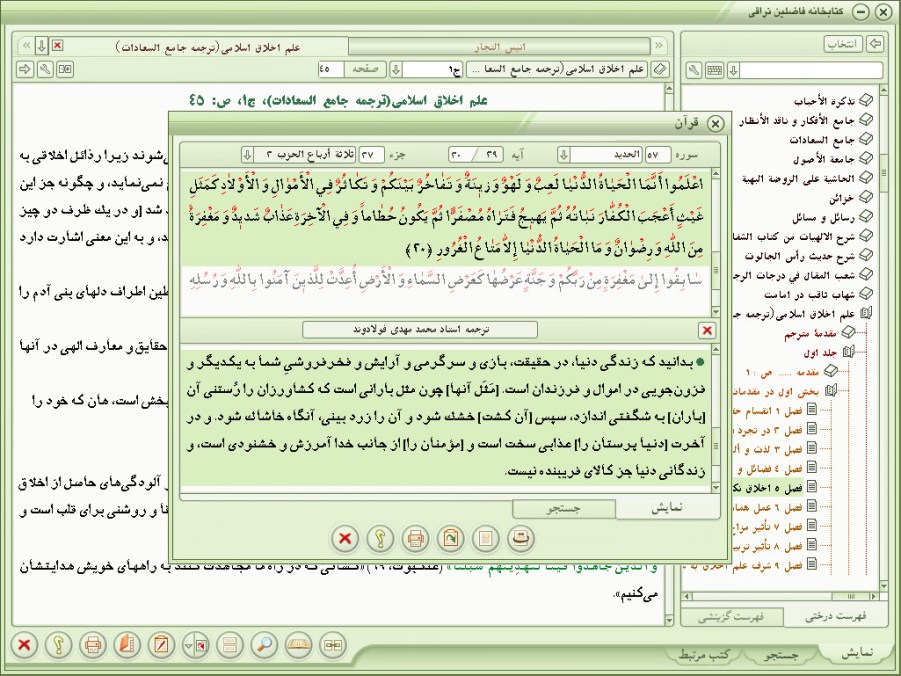Select the فهرست گزینشی tab
The width and height of the screenshot is (901, 676).
pos(731,617)
